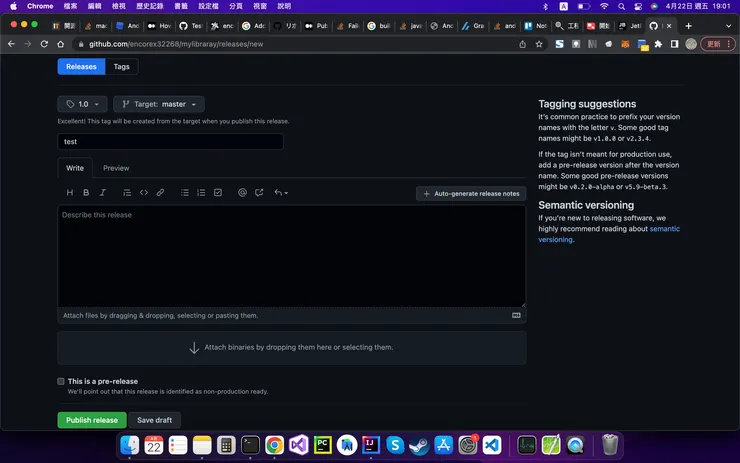Viewport: 740px width, 463px height.
Task: Select the Tags tab
Action: [121, 67]
